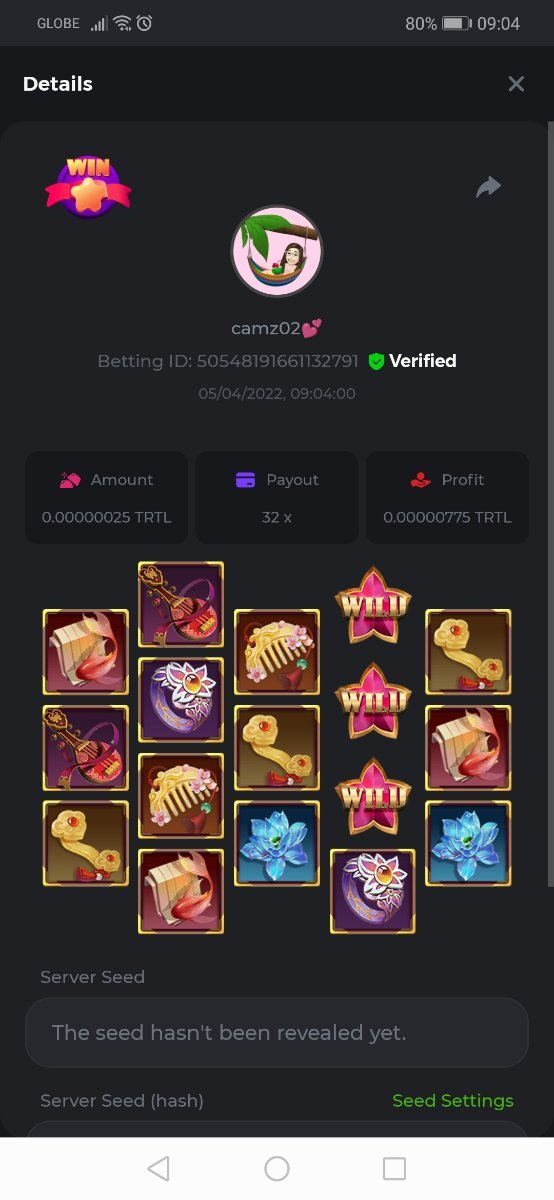Tap the Betting ID number text
The height and width of the screenshot is (1200, 554).
(278, 361)
